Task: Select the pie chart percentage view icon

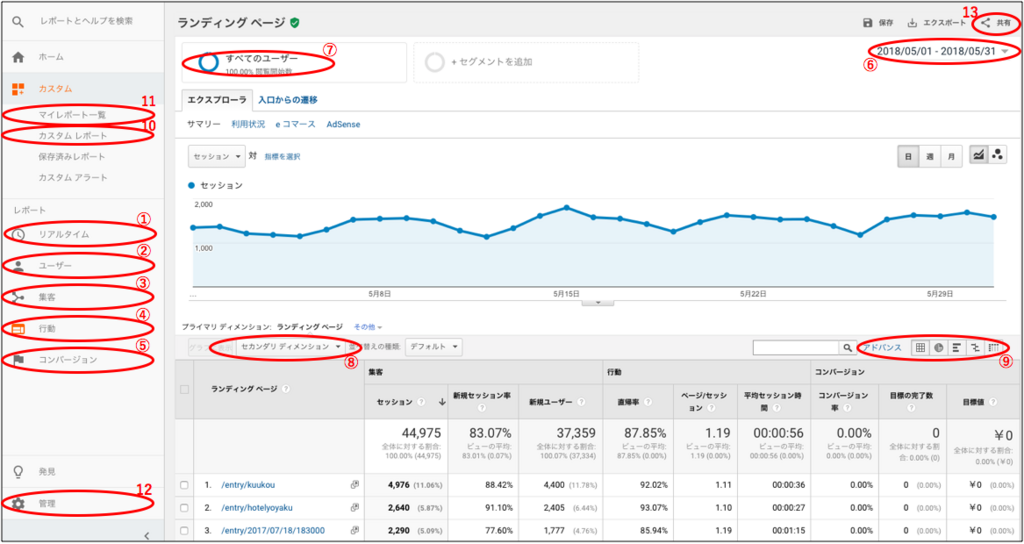Action: click(938, 347)
